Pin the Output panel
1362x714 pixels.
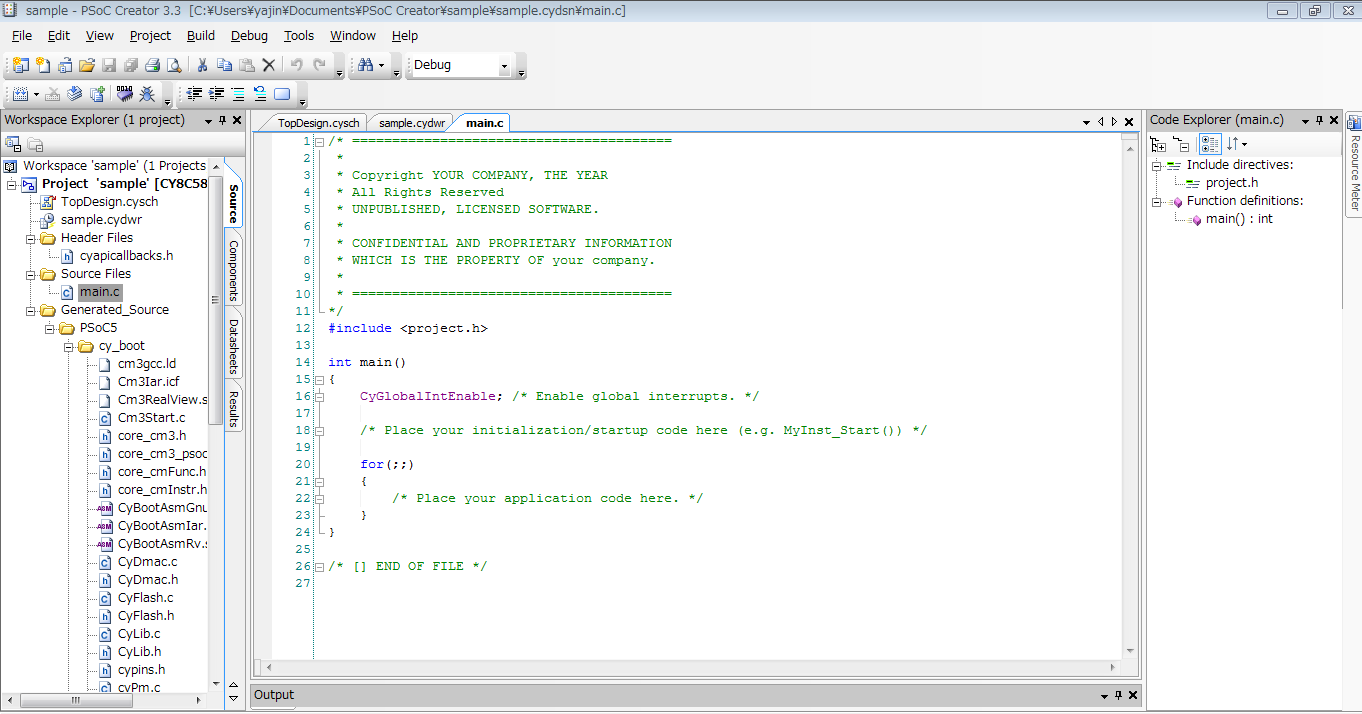point(1117,695)
